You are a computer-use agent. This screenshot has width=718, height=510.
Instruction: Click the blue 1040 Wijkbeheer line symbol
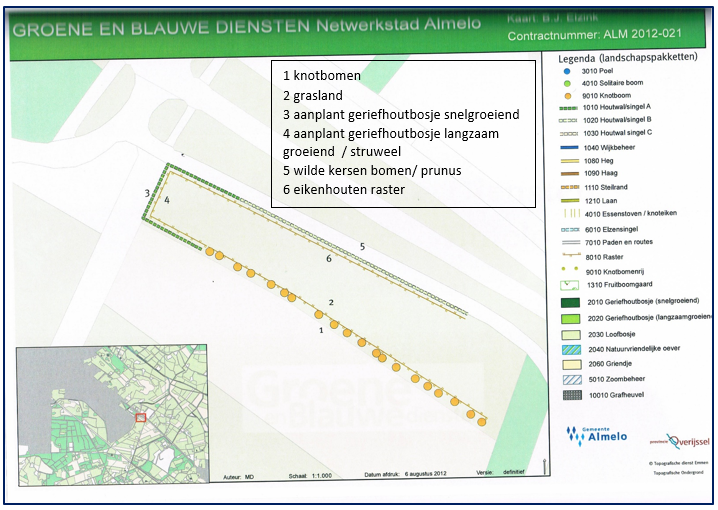(x=570, y=147)
